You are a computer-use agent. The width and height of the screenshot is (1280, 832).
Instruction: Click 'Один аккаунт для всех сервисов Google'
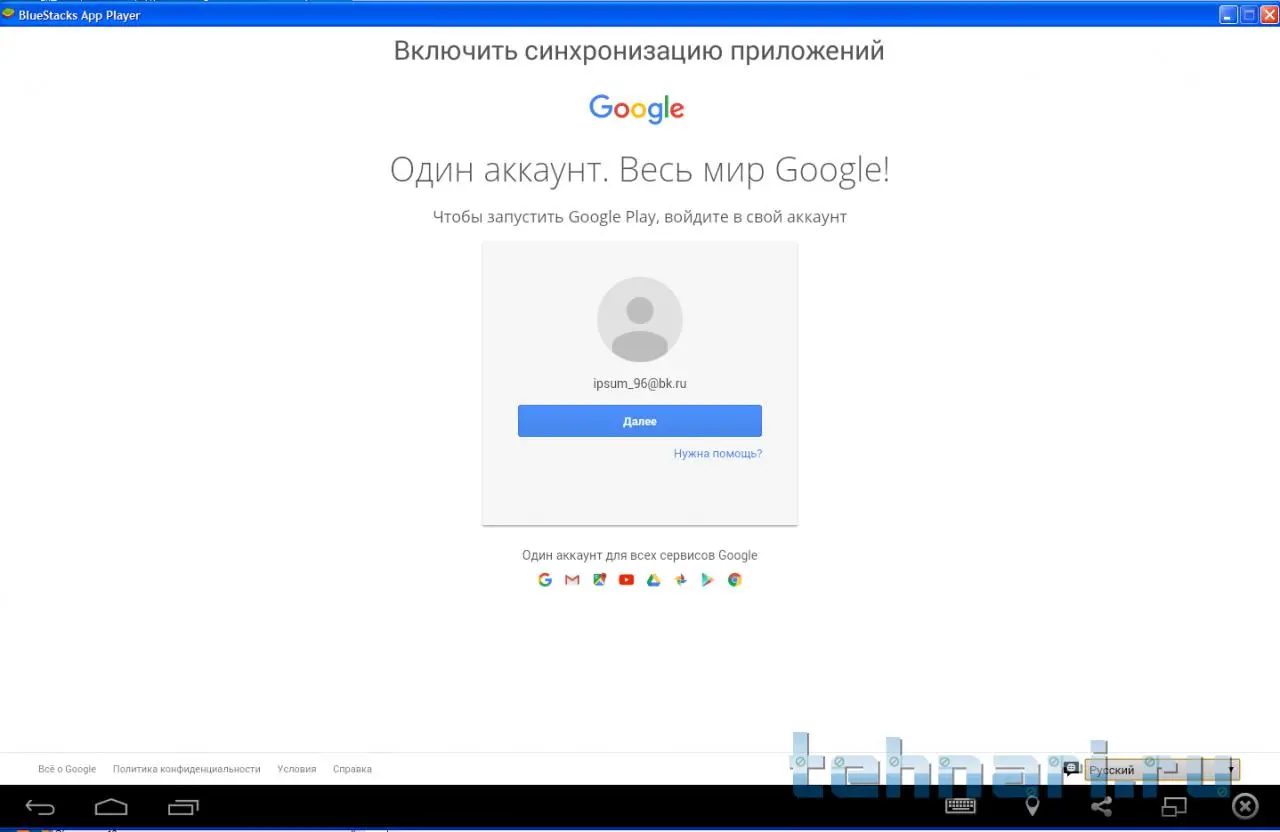[x=640, y=556]
